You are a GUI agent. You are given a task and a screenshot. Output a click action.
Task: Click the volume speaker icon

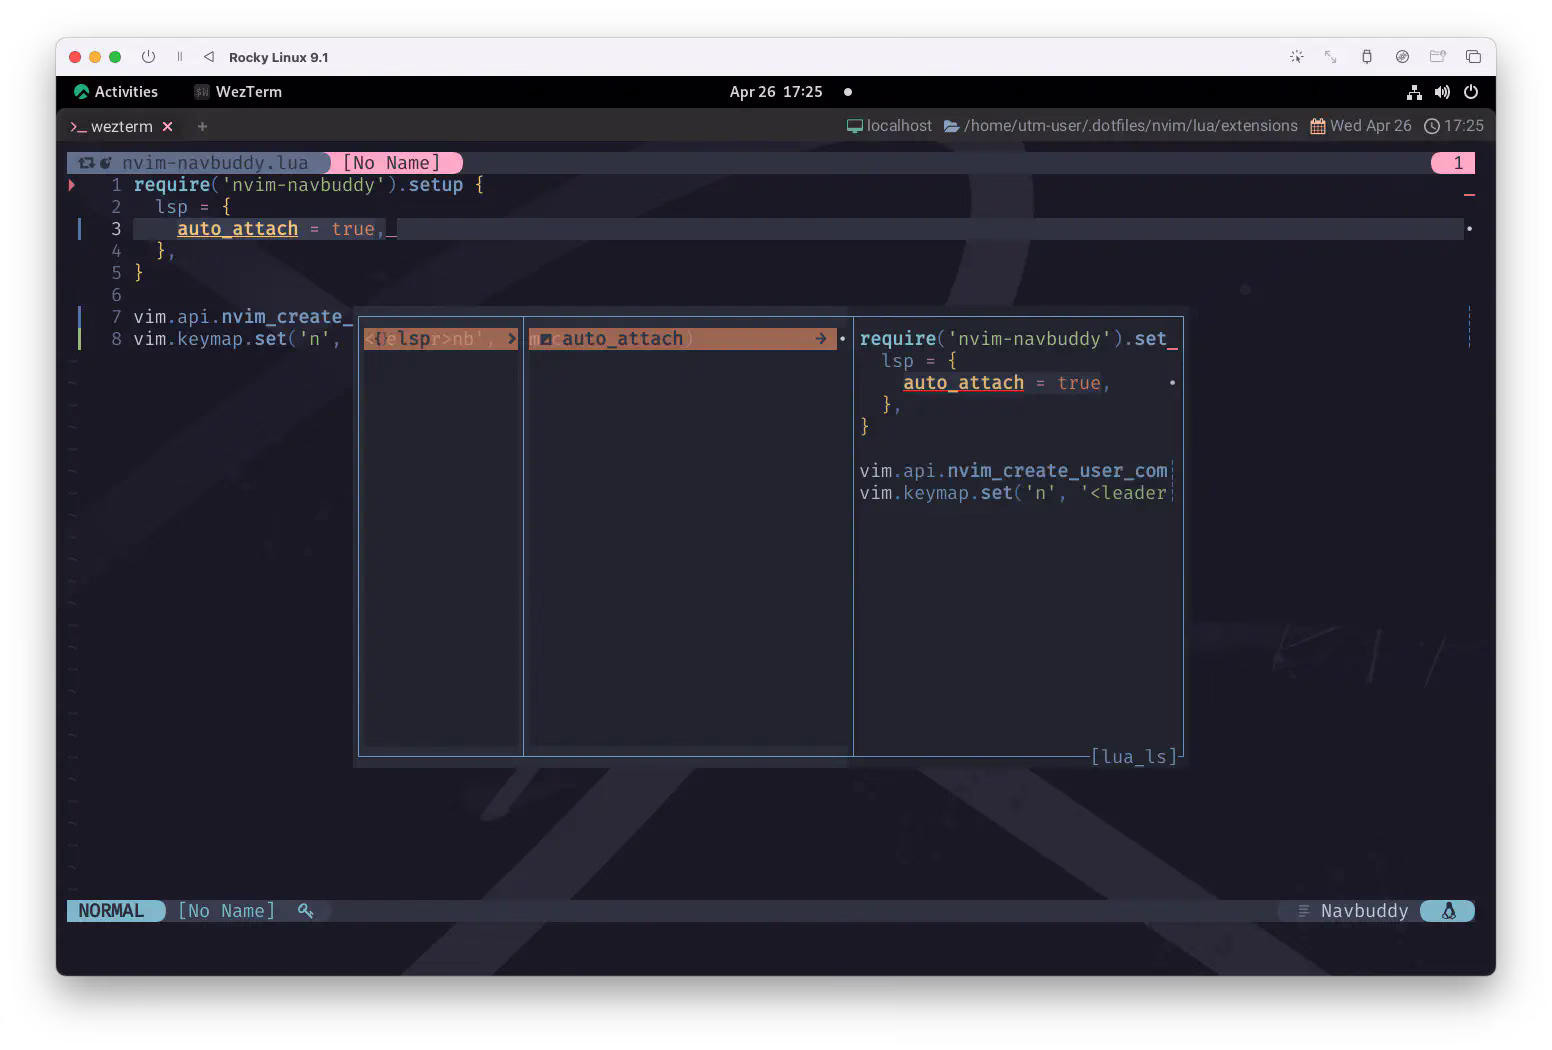(1442, 92)
